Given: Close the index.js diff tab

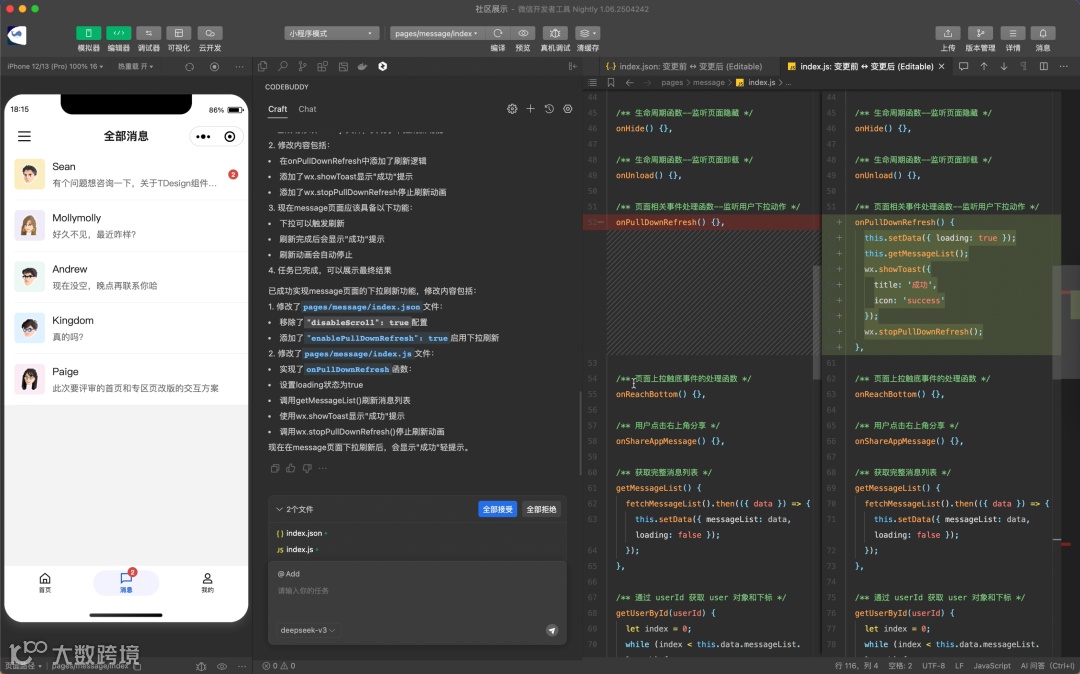Looking at the screenshot, I should [x=942, y=66].
